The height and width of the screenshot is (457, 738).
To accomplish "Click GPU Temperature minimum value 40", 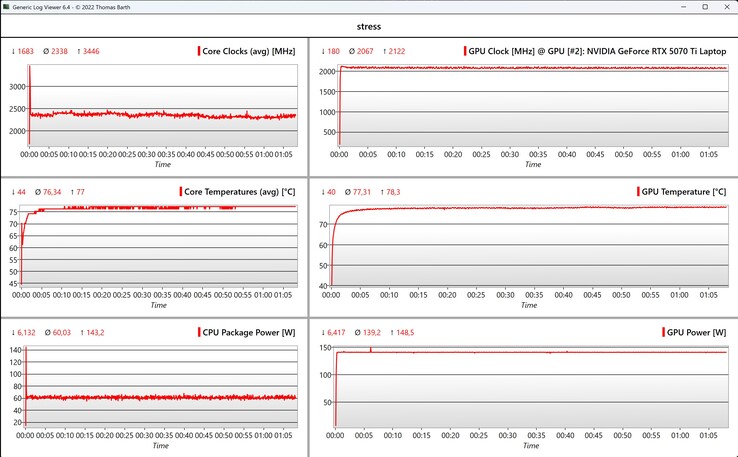I will 331,192.
